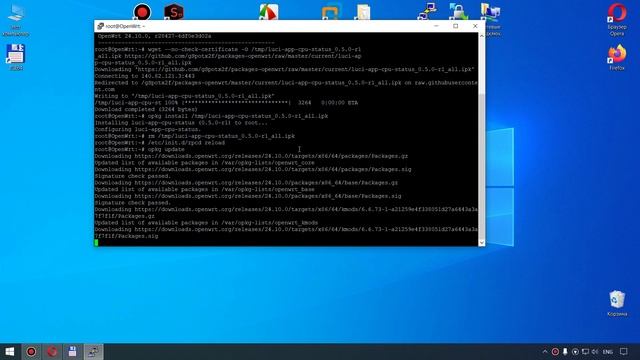Switch to the PuTTY taskbar button
The width and height of the screenshot is (640, 360).
(93, 351)
